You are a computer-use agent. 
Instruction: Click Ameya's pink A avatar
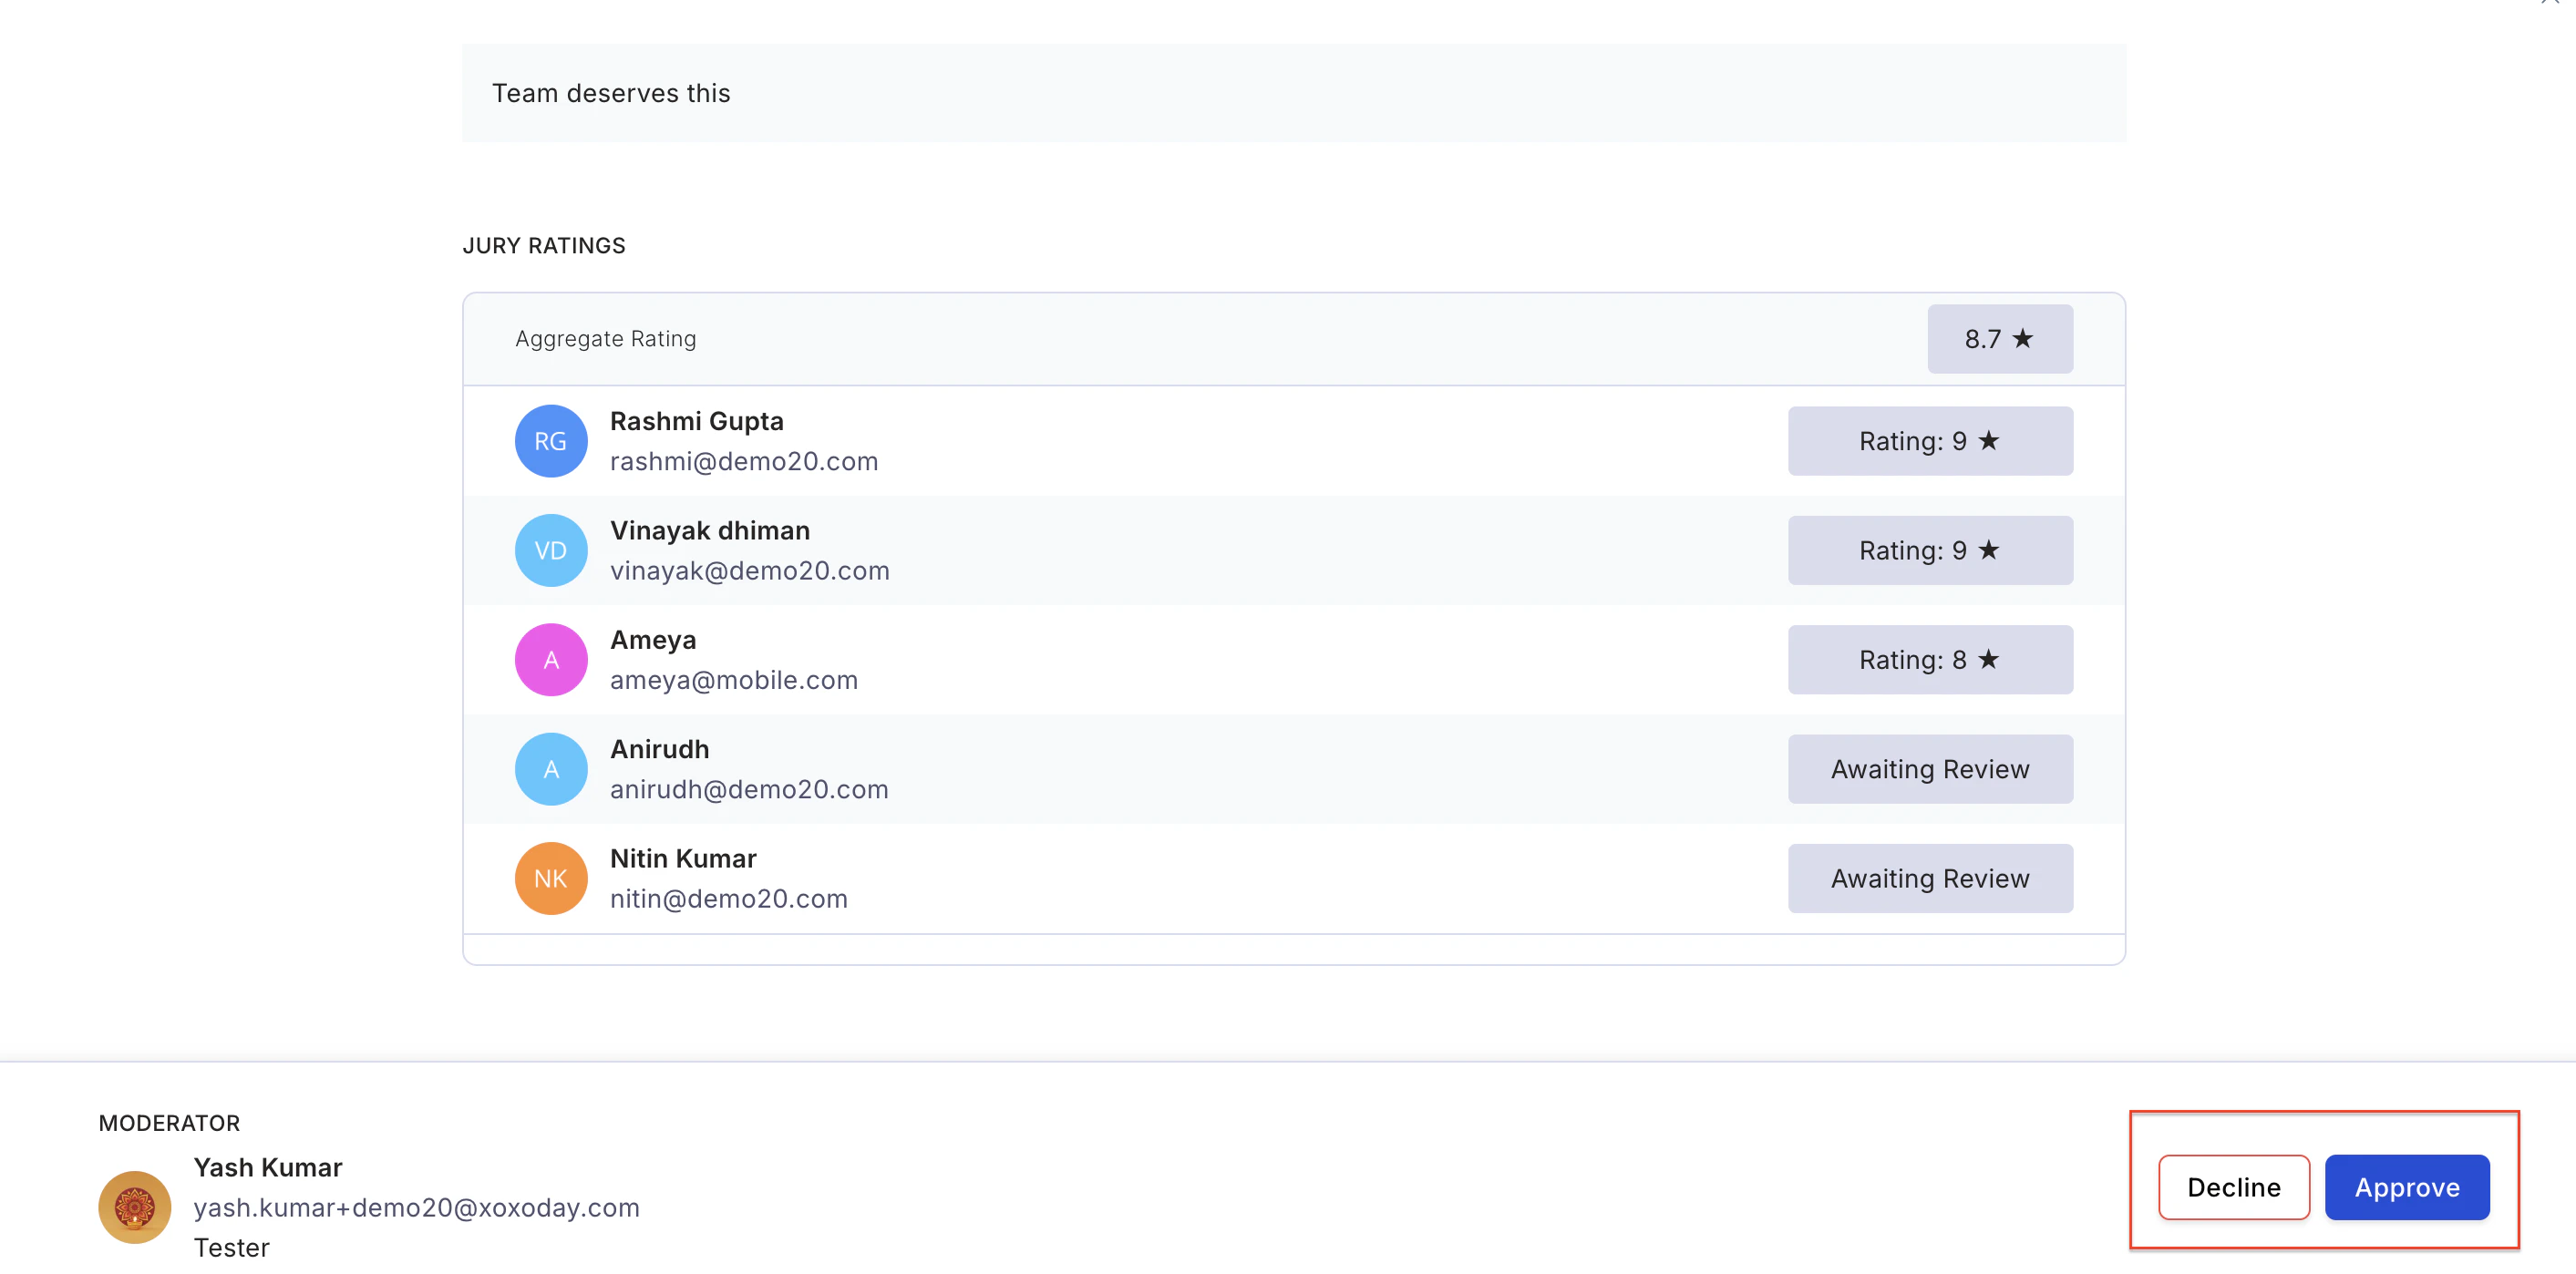point(551,660)
